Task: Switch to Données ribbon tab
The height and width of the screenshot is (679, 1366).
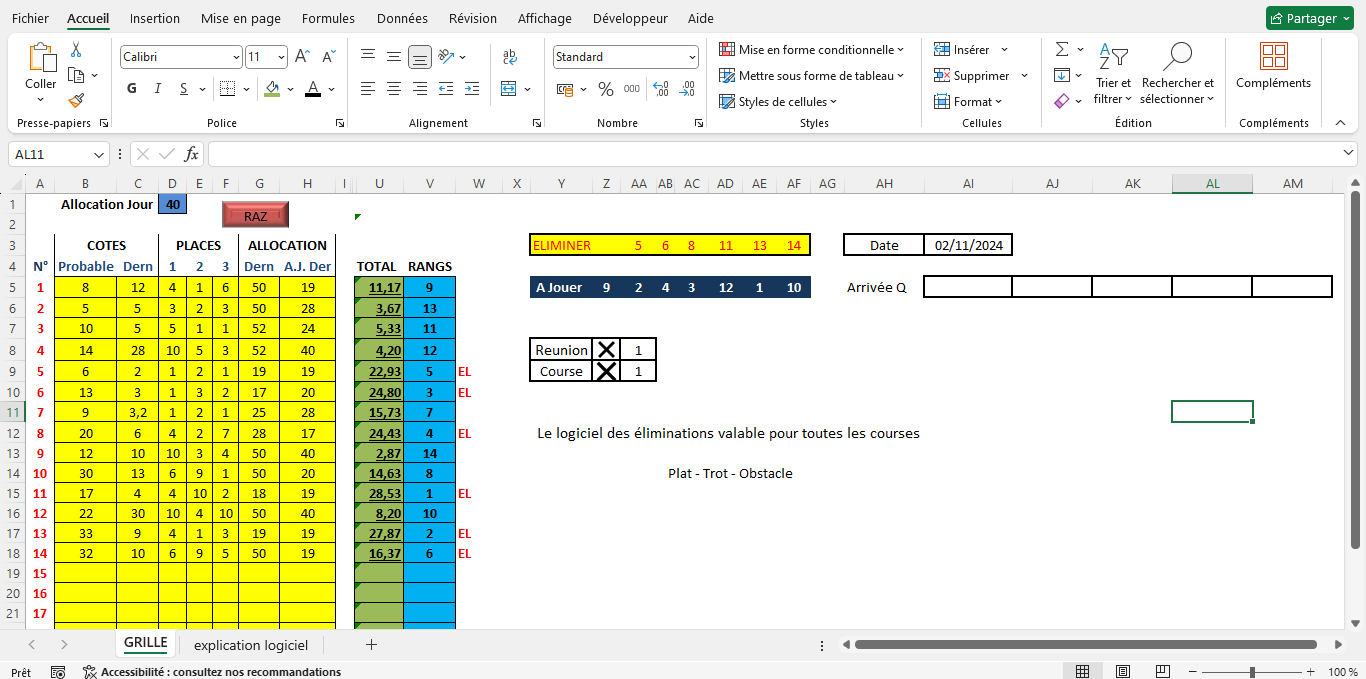Action: pos(402,18)
